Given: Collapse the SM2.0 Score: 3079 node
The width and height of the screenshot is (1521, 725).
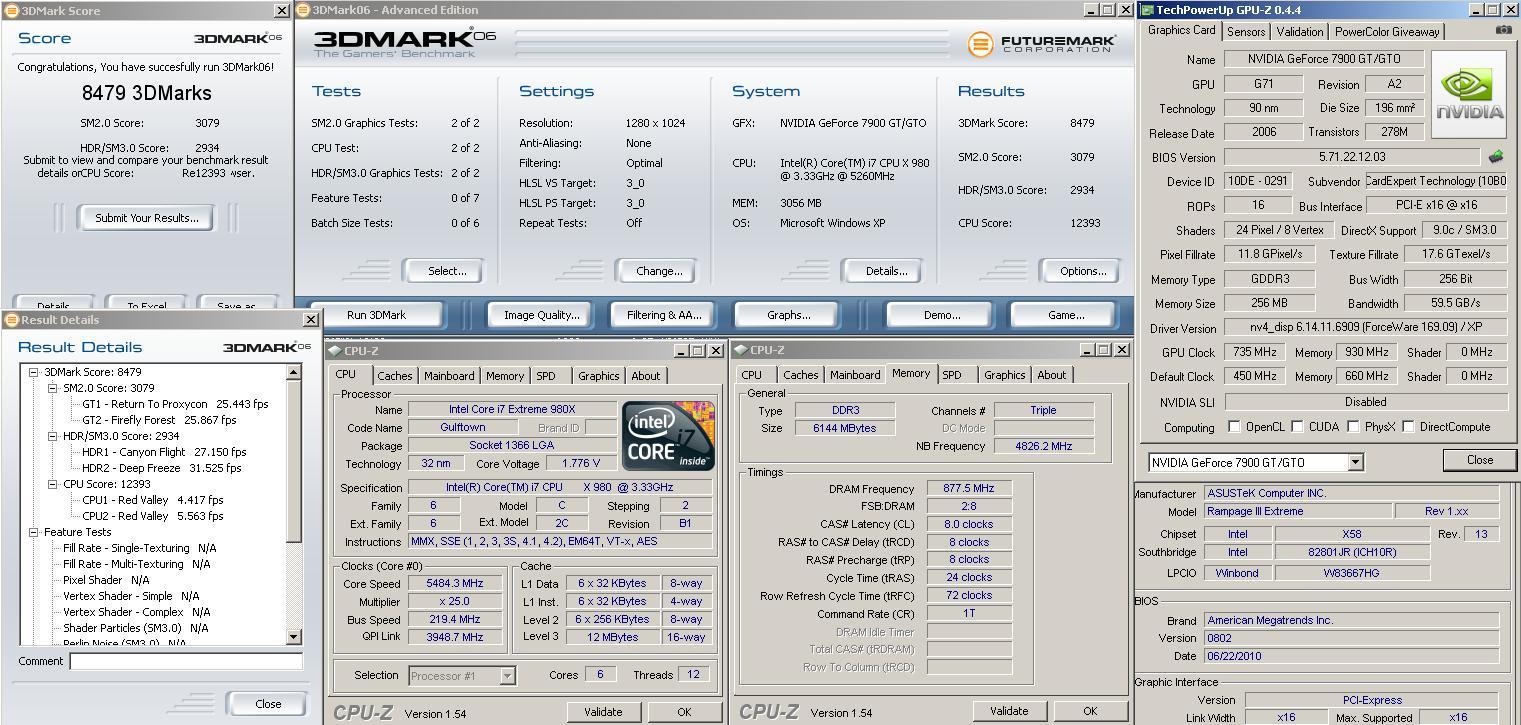Looking at the screenshot, I should [x=53, y=388].
